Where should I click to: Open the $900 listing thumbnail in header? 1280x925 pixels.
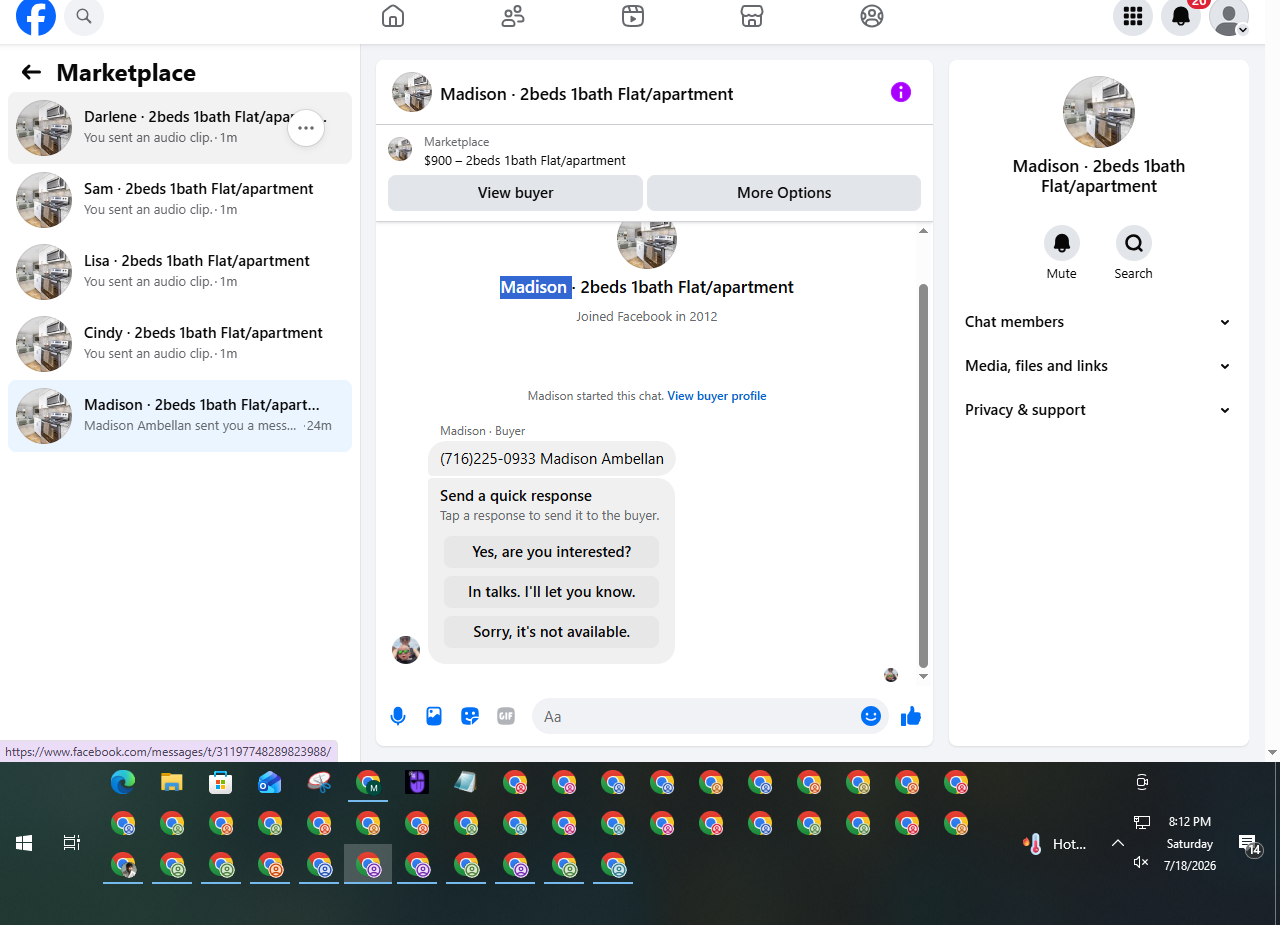coord(400,150)
